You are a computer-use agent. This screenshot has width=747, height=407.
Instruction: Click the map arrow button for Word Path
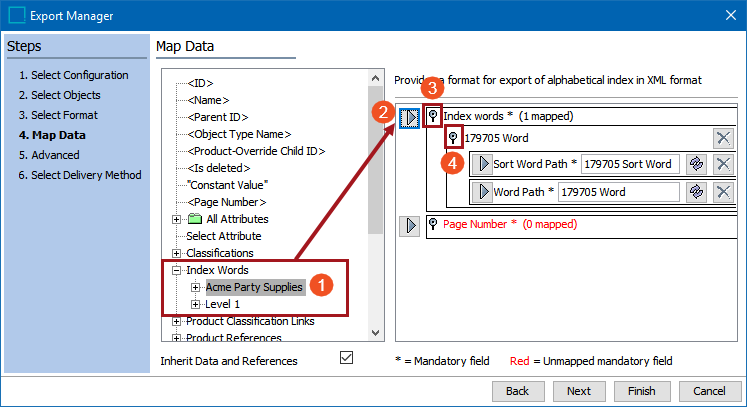click(481, 191)
